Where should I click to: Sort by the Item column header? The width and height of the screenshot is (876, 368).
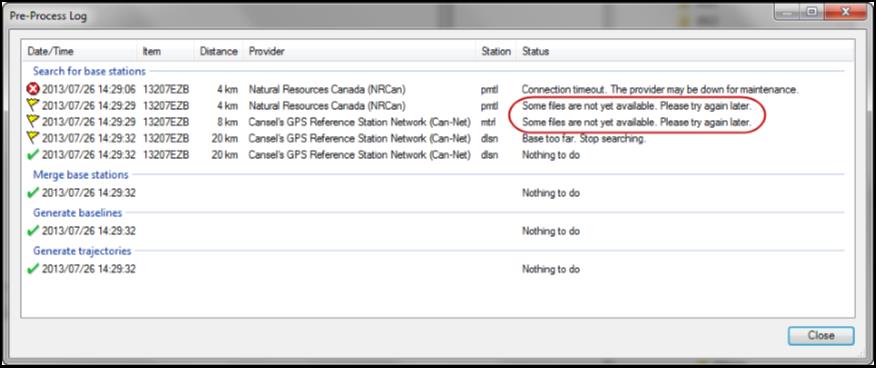pos(165,51)
